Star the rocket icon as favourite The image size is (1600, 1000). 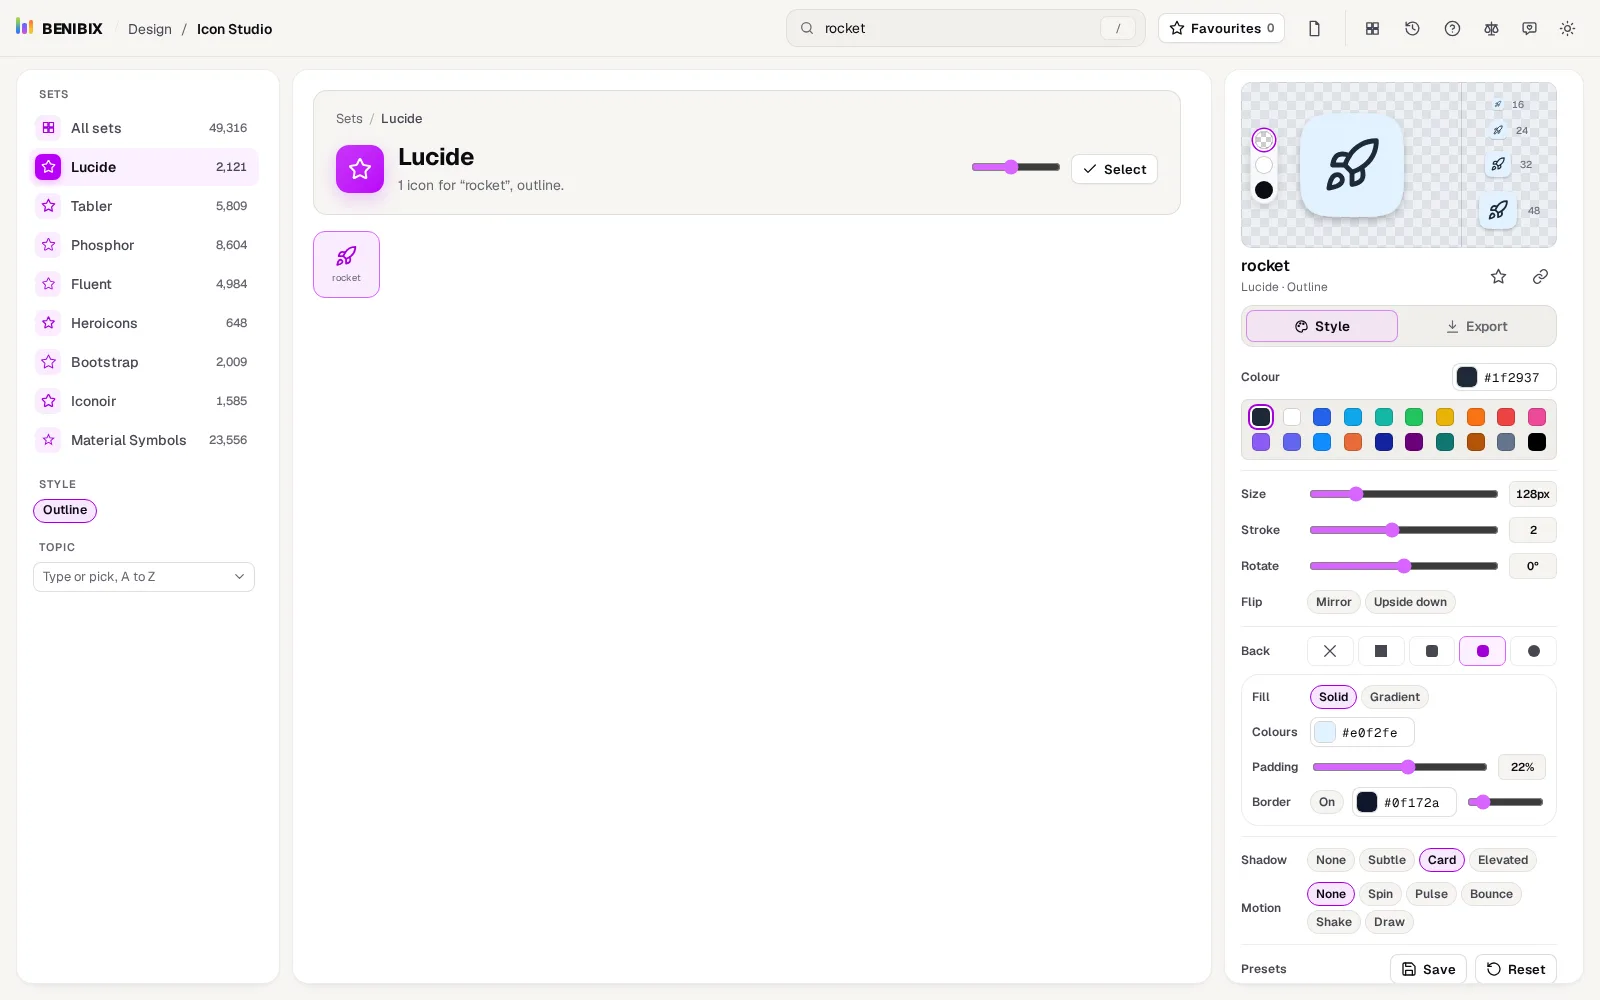tap(1498, 277)
